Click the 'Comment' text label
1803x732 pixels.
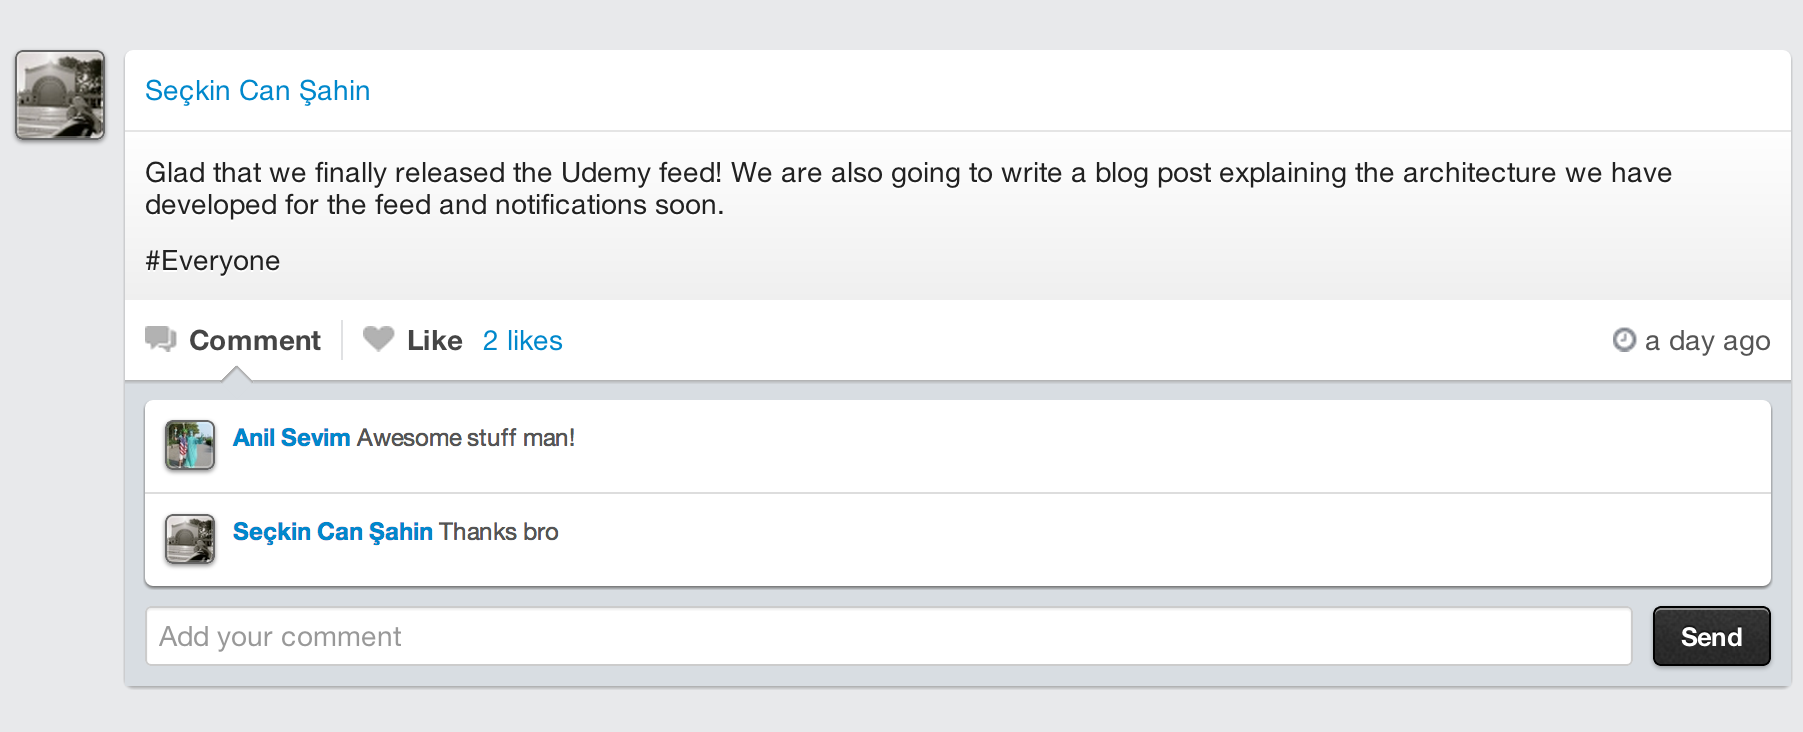[x=255, y=341]
